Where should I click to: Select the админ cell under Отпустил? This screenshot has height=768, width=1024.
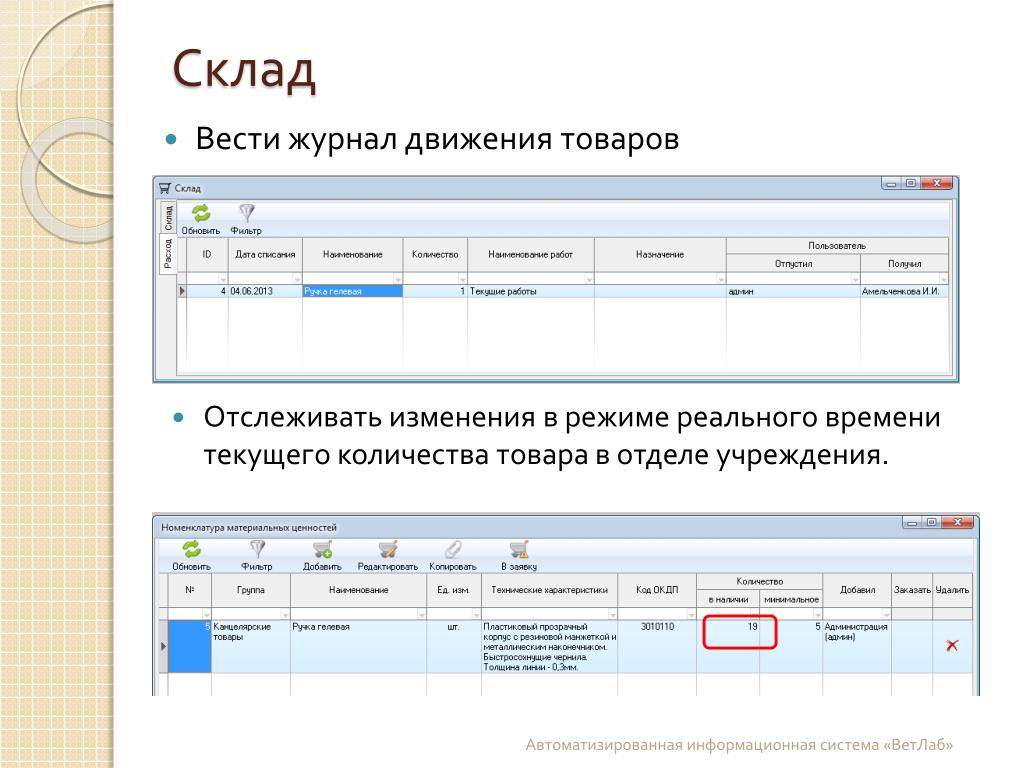click(x=793, y=291)
